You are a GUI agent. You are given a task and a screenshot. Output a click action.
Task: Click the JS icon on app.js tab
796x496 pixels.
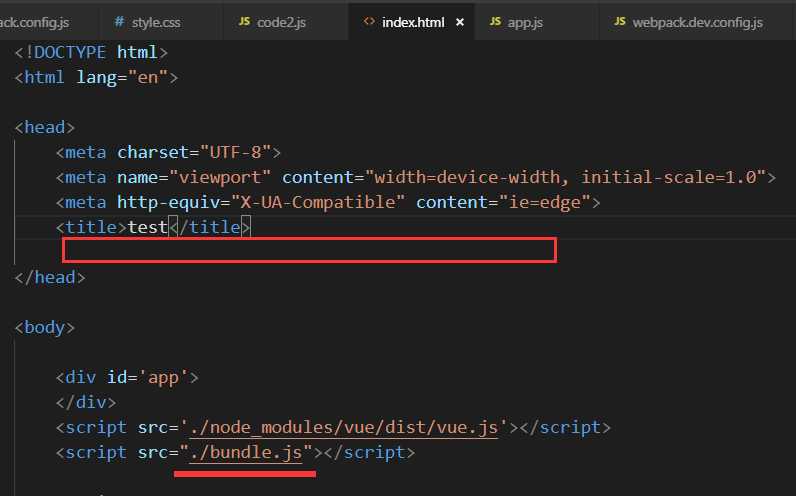496,21
